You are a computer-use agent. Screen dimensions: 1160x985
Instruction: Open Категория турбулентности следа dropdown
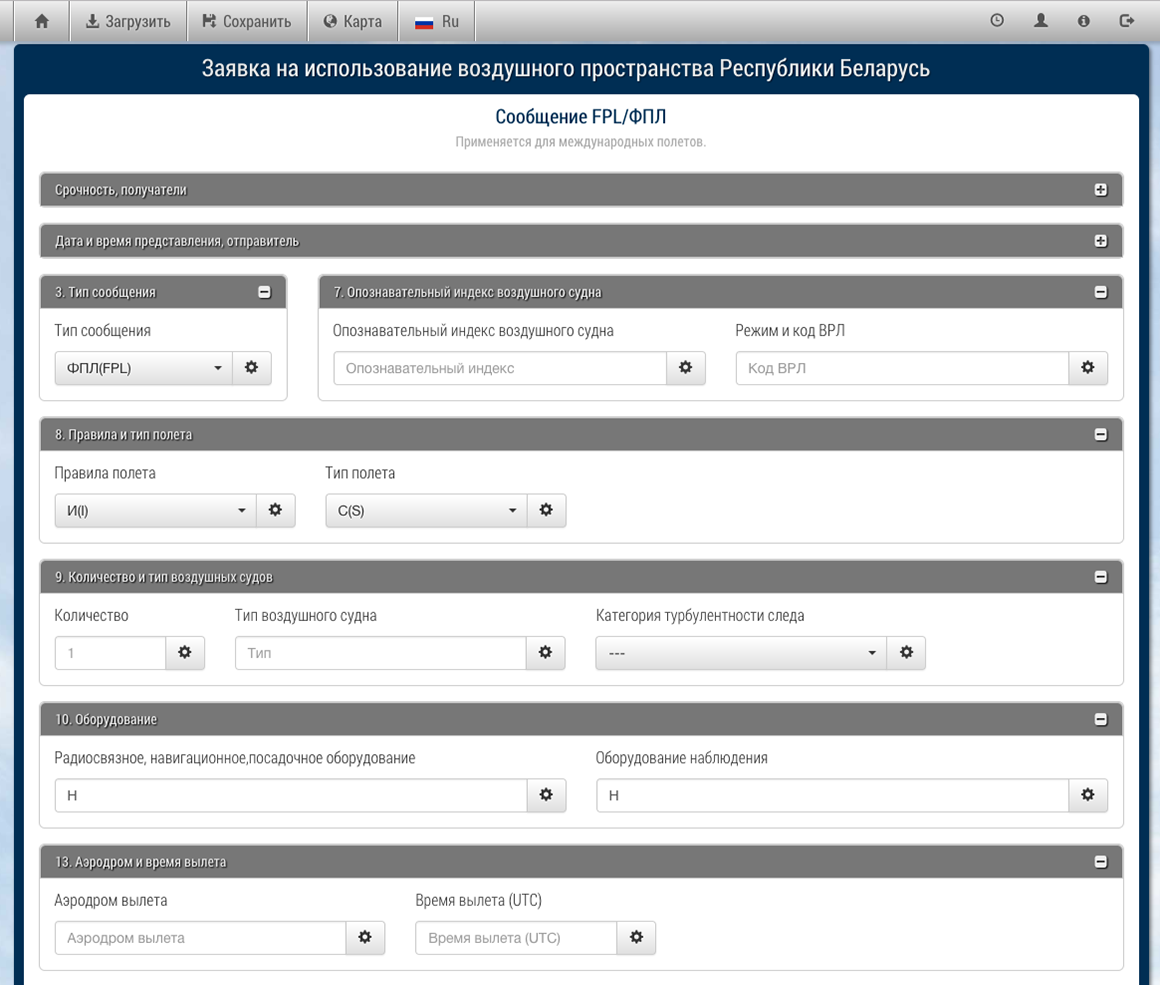click(740, 653)
